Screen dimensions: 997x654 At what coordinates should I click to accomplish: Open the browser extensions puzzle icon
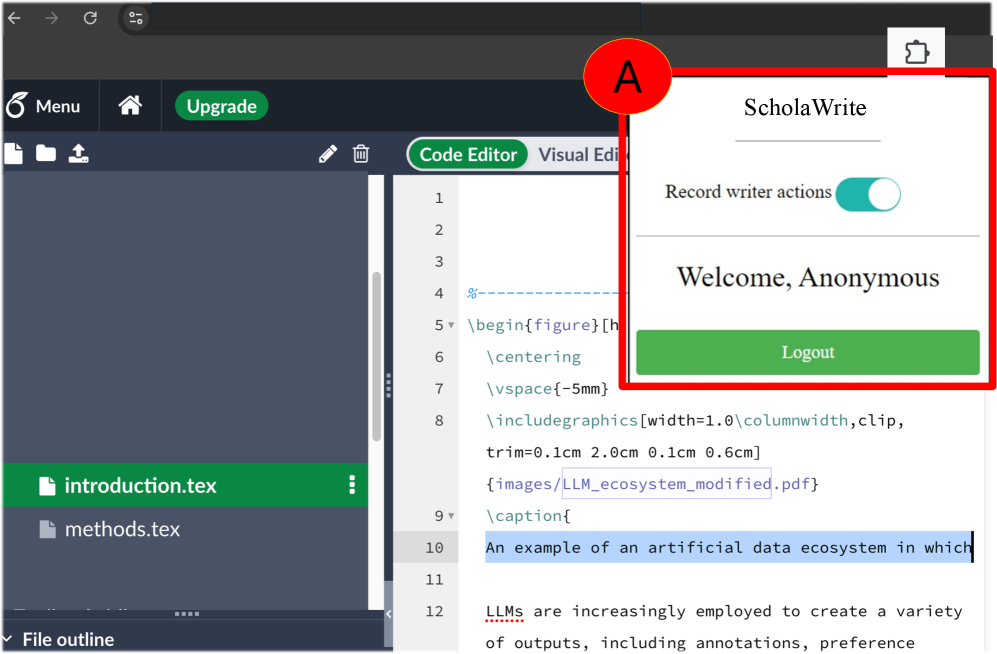click(916, 51)
